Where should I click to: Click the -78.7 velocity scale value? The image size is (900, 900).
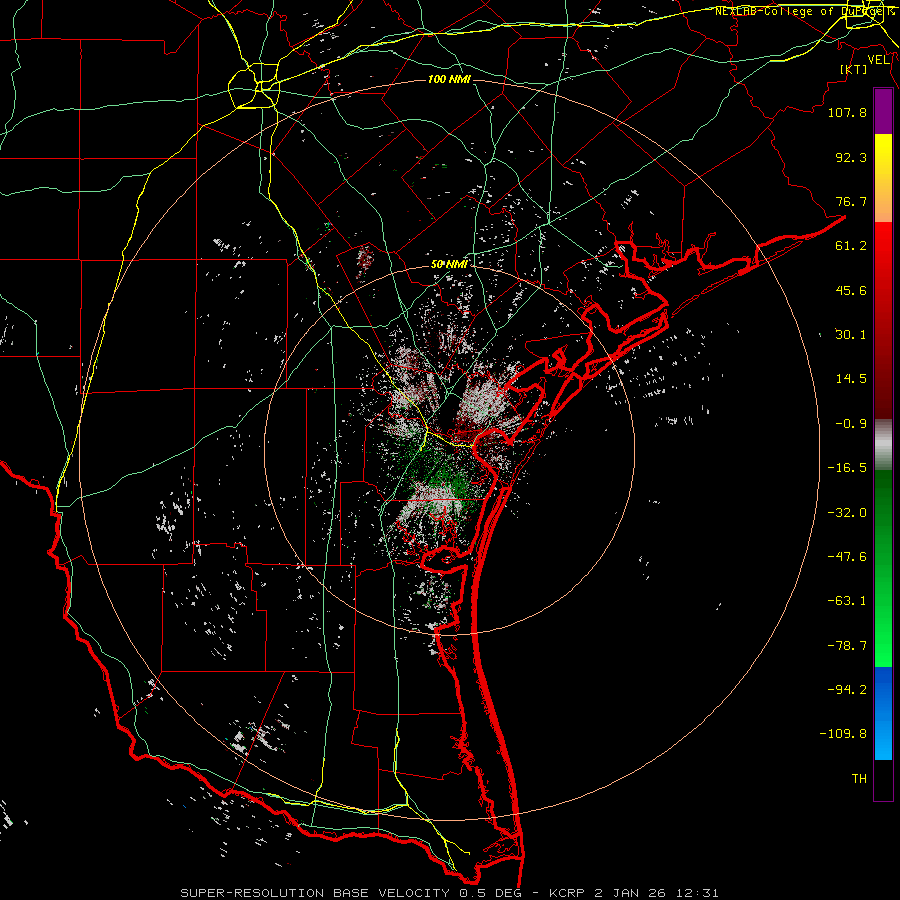[x=847, y=646]
